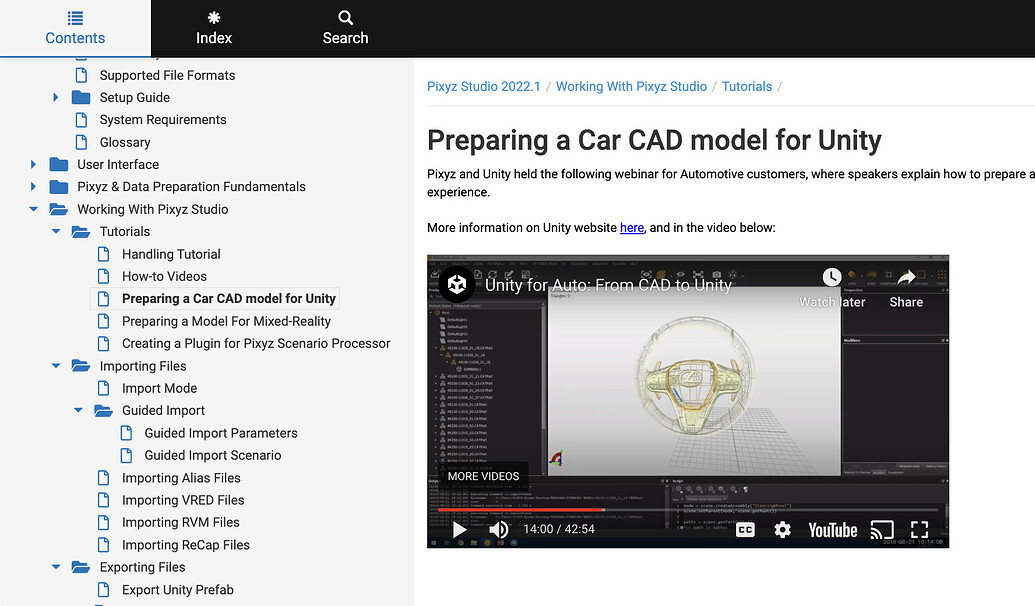Mute the video with the volume icon
The image size is (1035, 606).
498,529
